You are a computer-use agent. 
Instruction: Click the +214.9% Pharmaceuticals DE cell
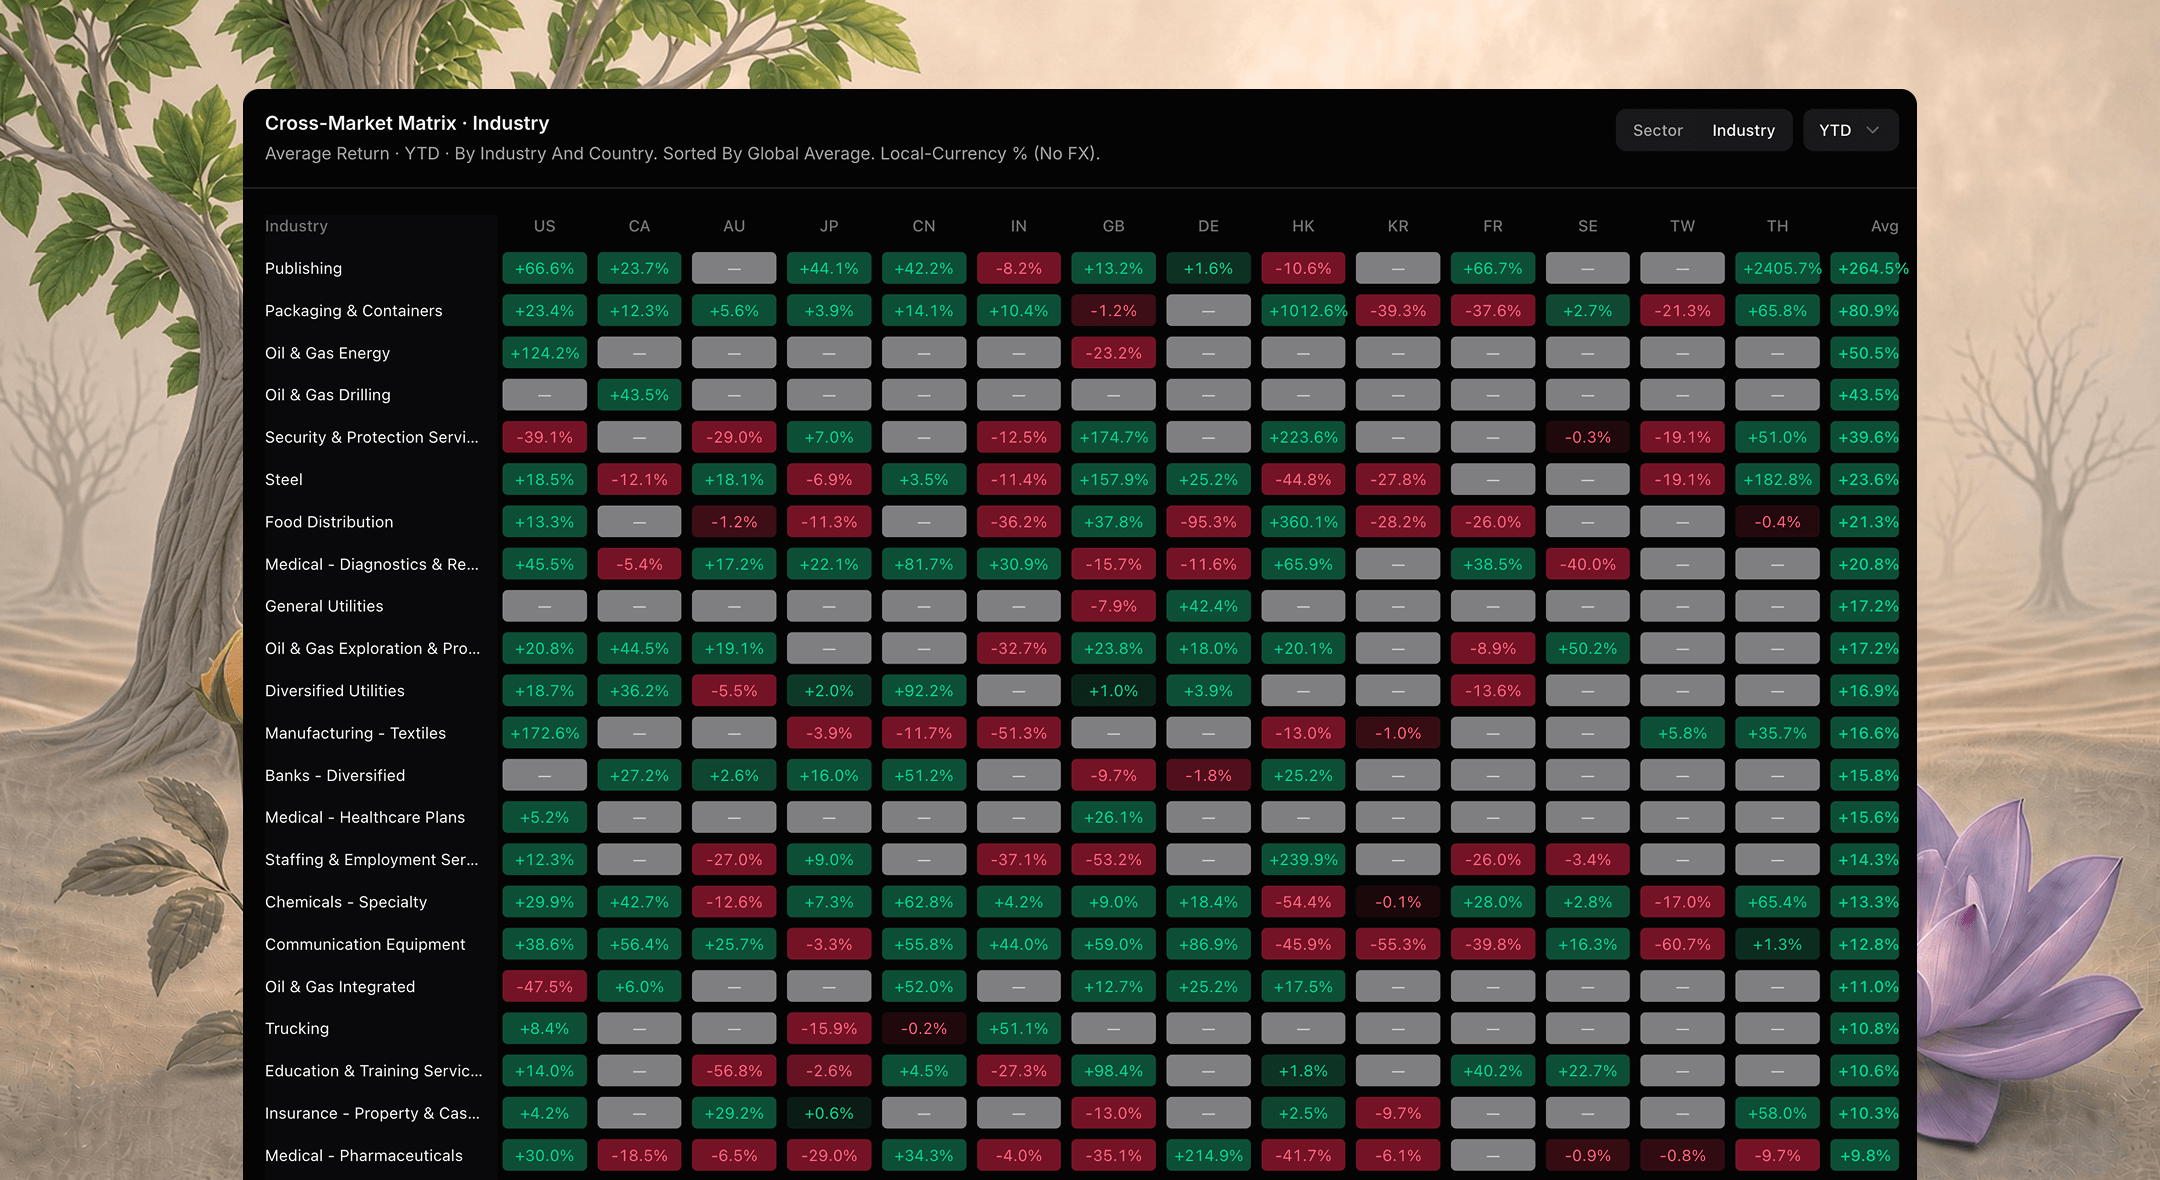tap(1208, 1155)
